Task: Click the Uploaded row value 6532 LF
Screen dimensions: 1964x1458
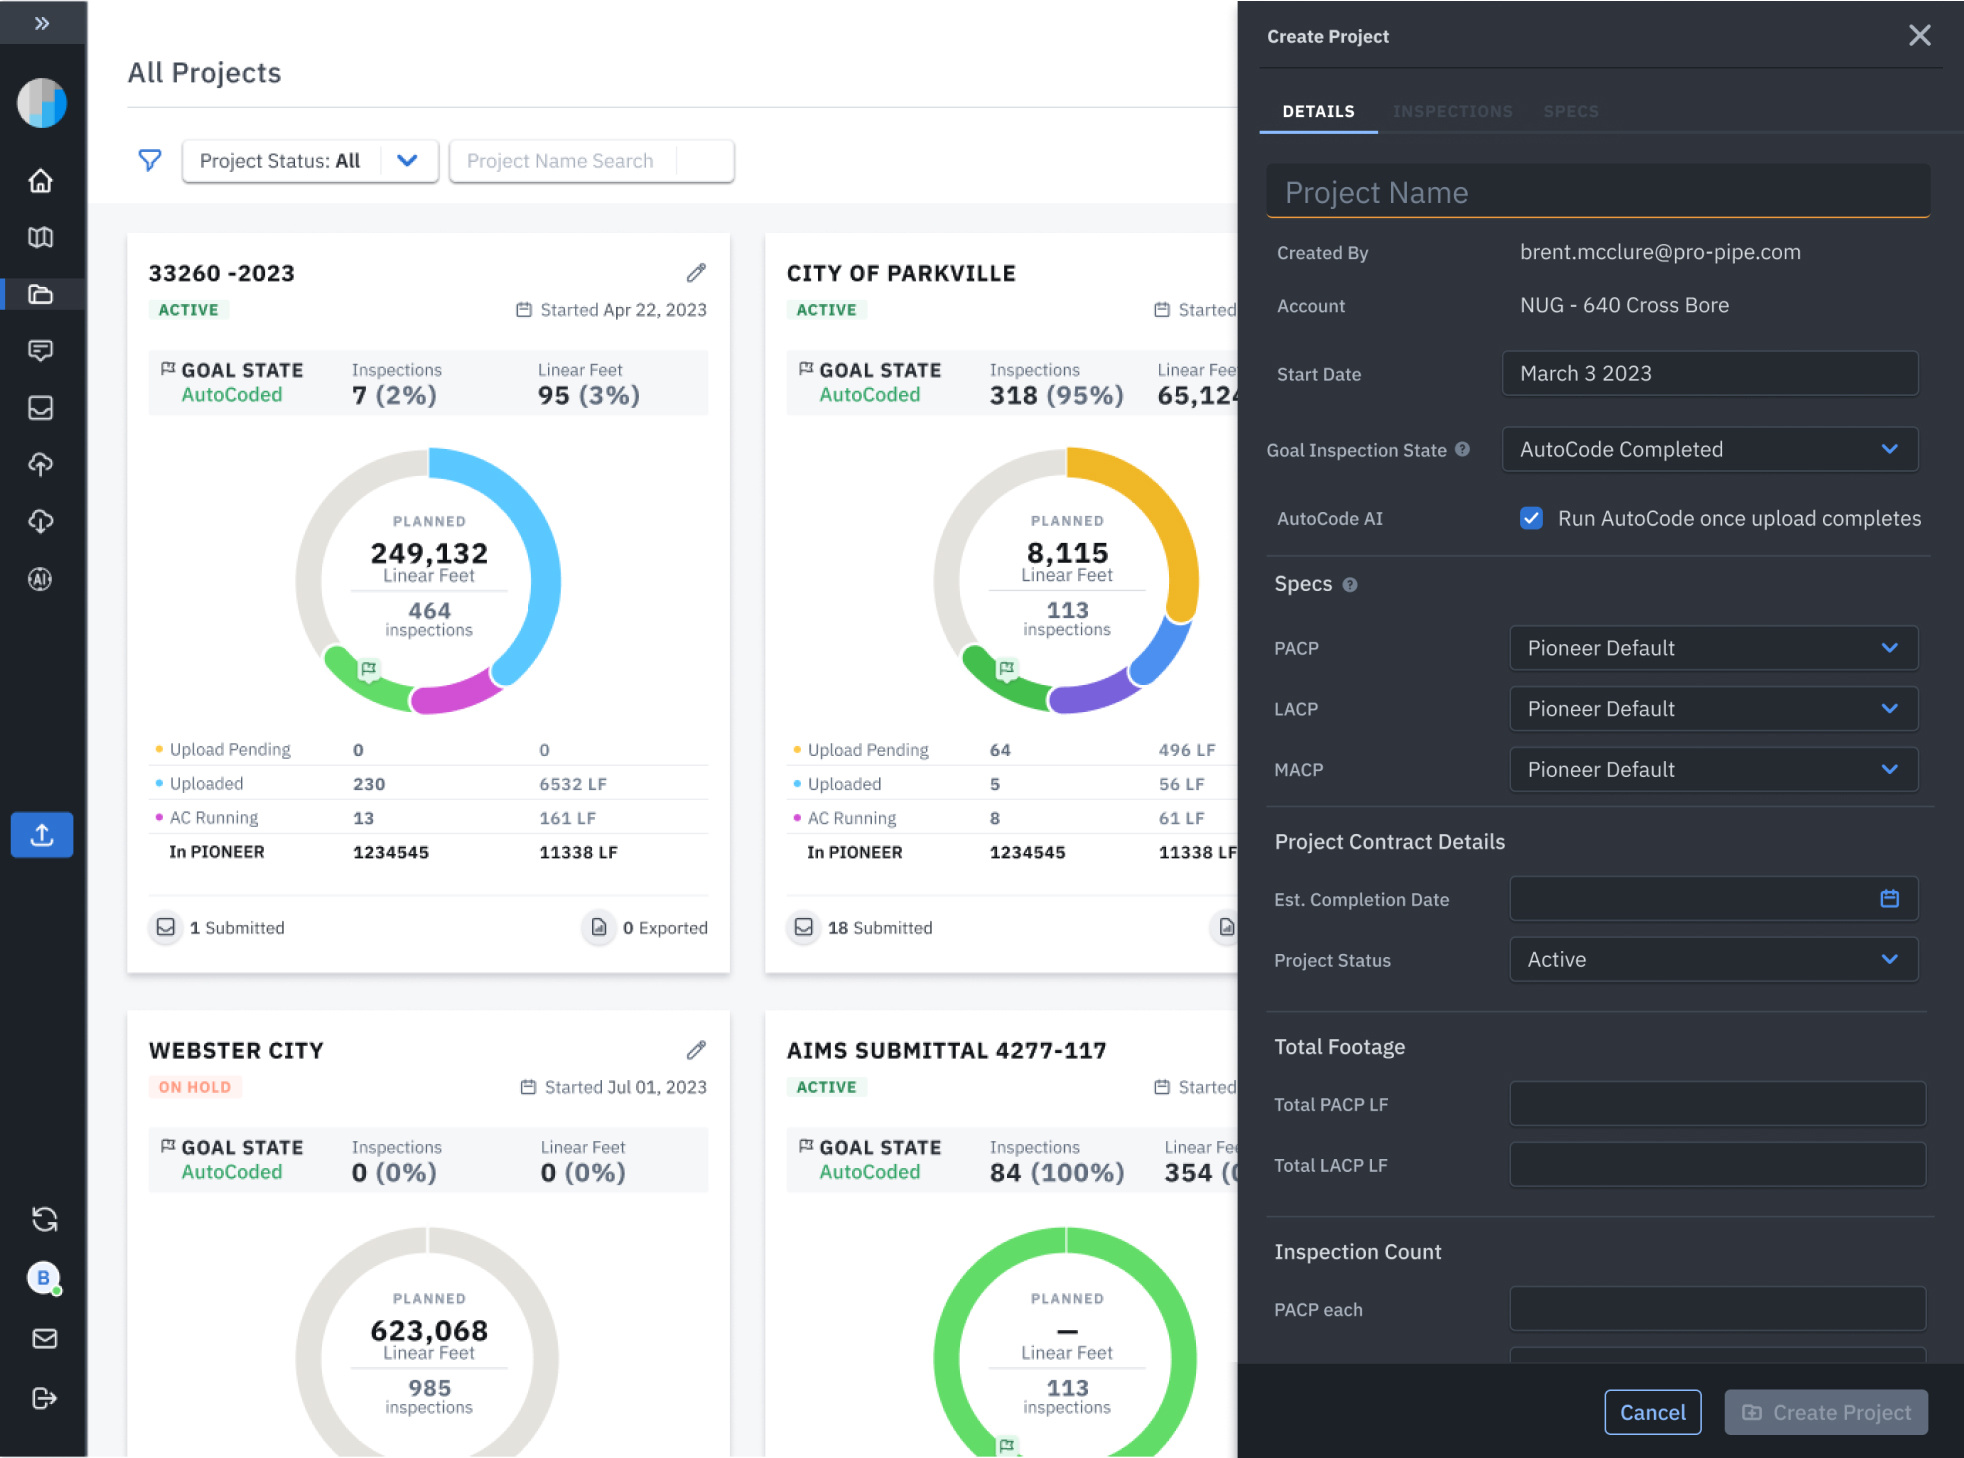Action: click(573, 784)
